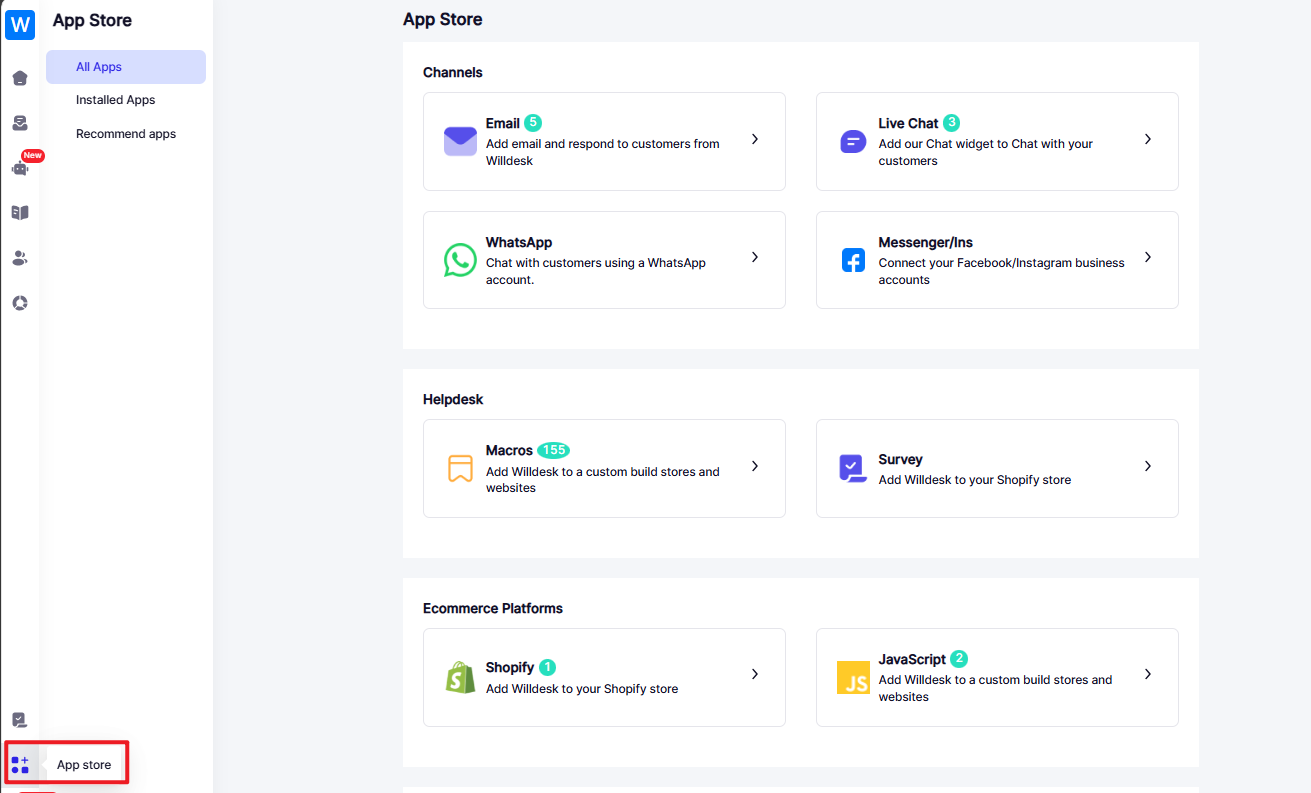This screenshot has width=1311, height=793.
Task: Open the JavaScript card arrow
Action: (1148, 674)
